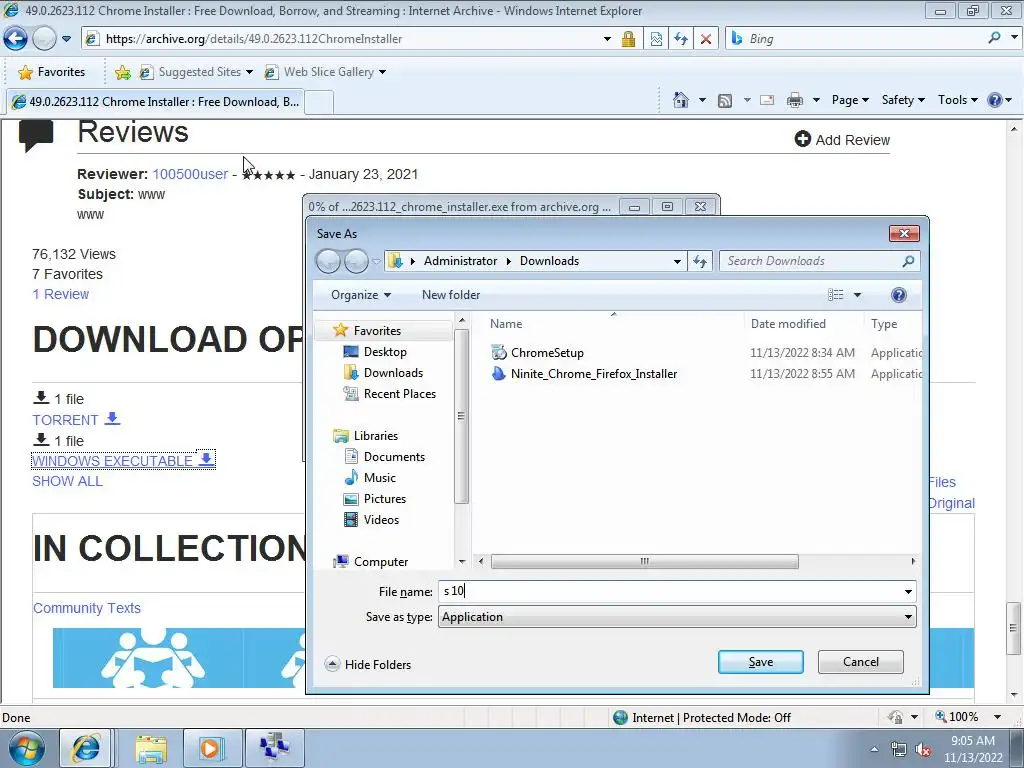Open the File name history dropdown
This screenshot has height=768, width=1024.
[x=908, y=592]
